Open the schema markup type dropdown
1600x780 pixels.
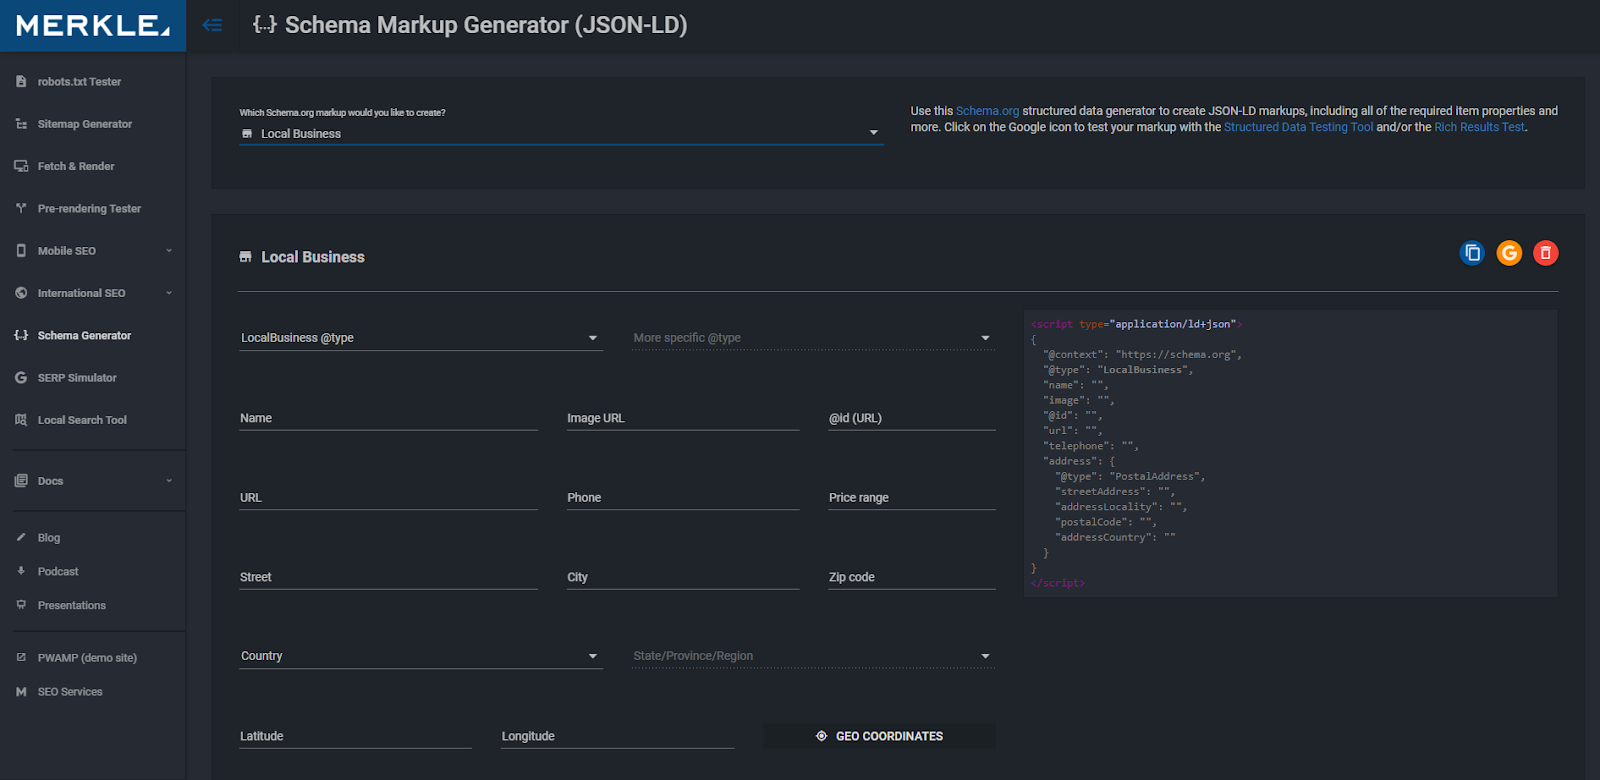point(561,133)
